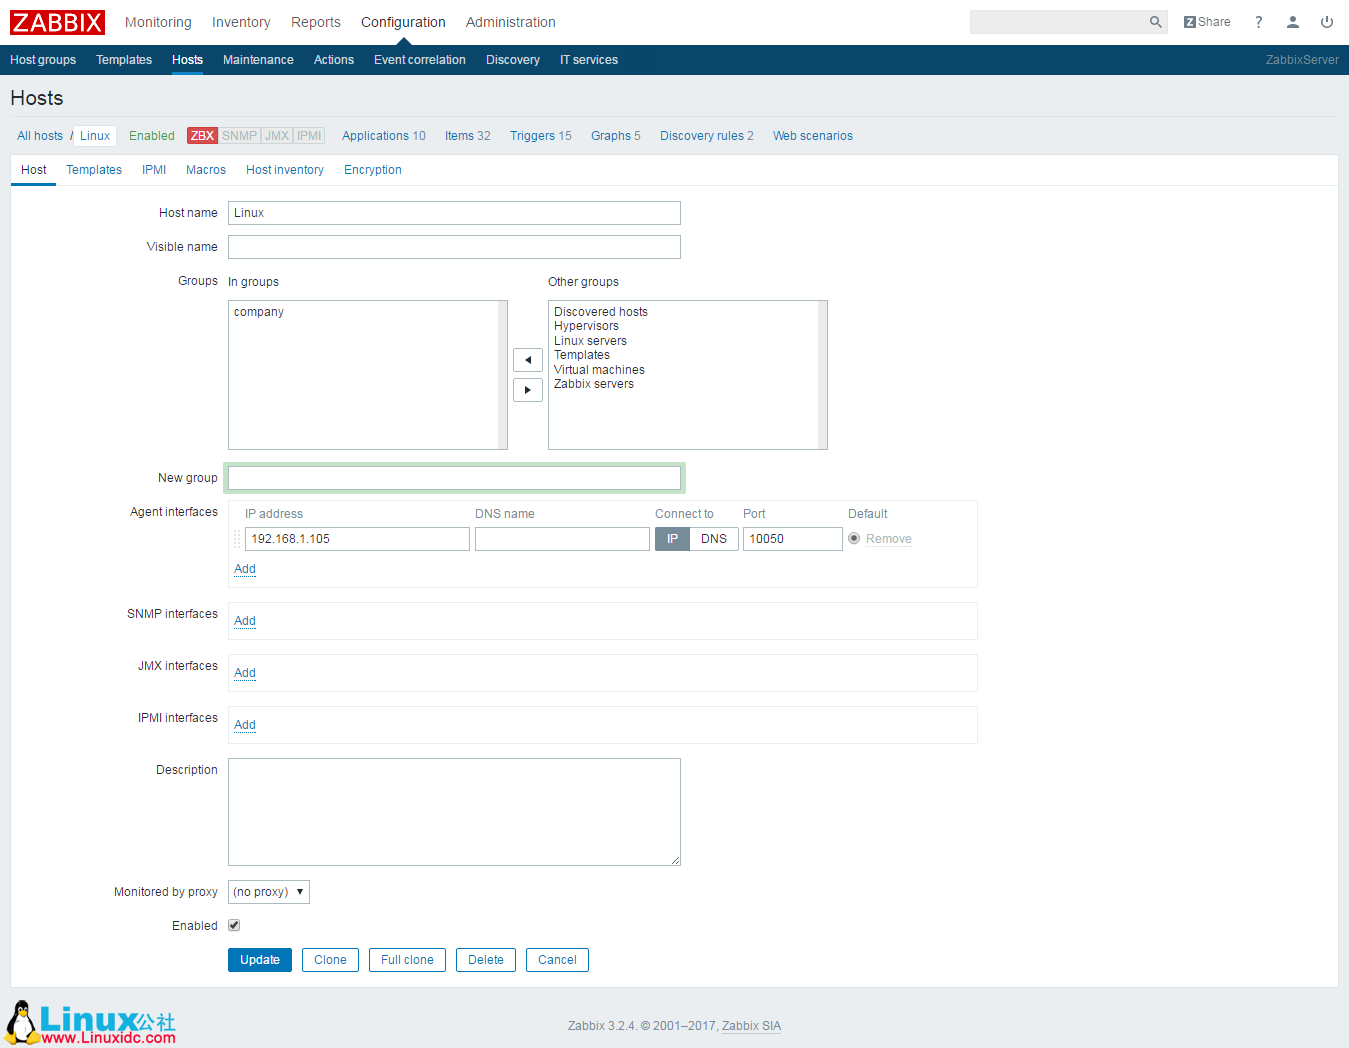Click the Full clone button
The image size is (1349, 1048).
407,959
